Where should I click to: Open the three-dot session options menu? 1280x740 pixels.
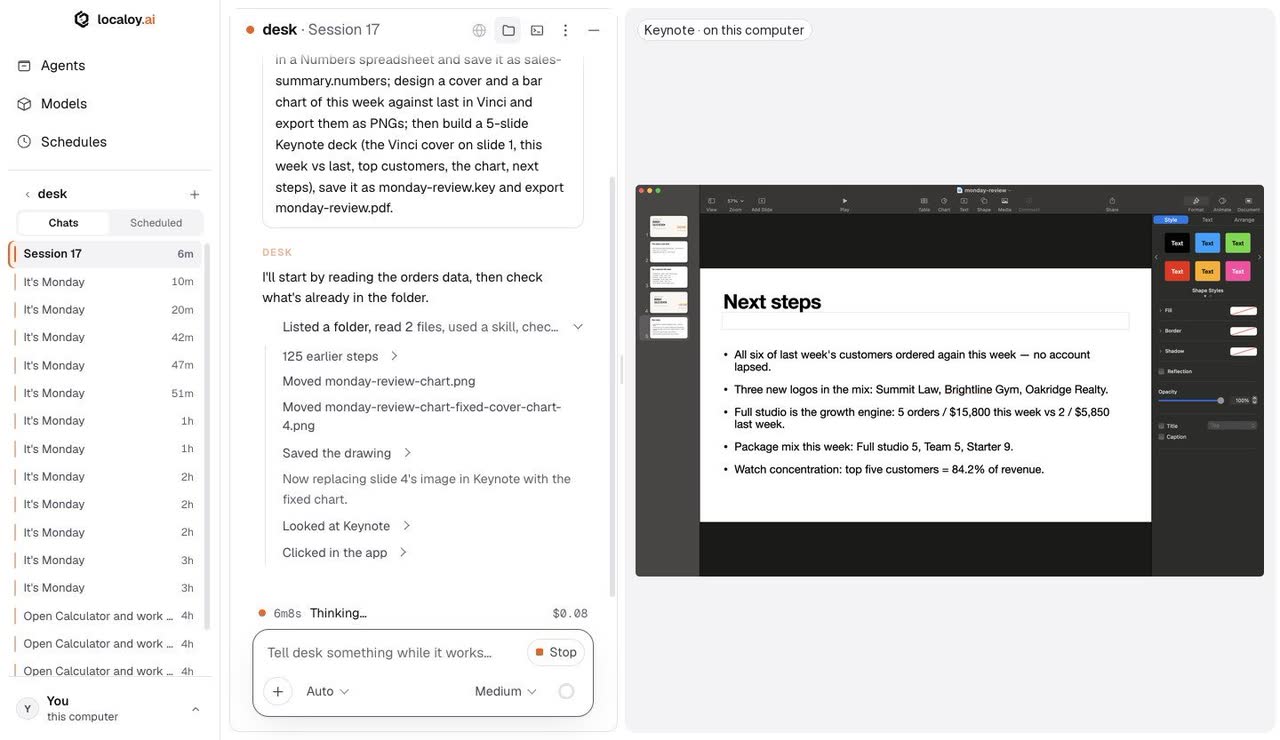click(565, 30)
